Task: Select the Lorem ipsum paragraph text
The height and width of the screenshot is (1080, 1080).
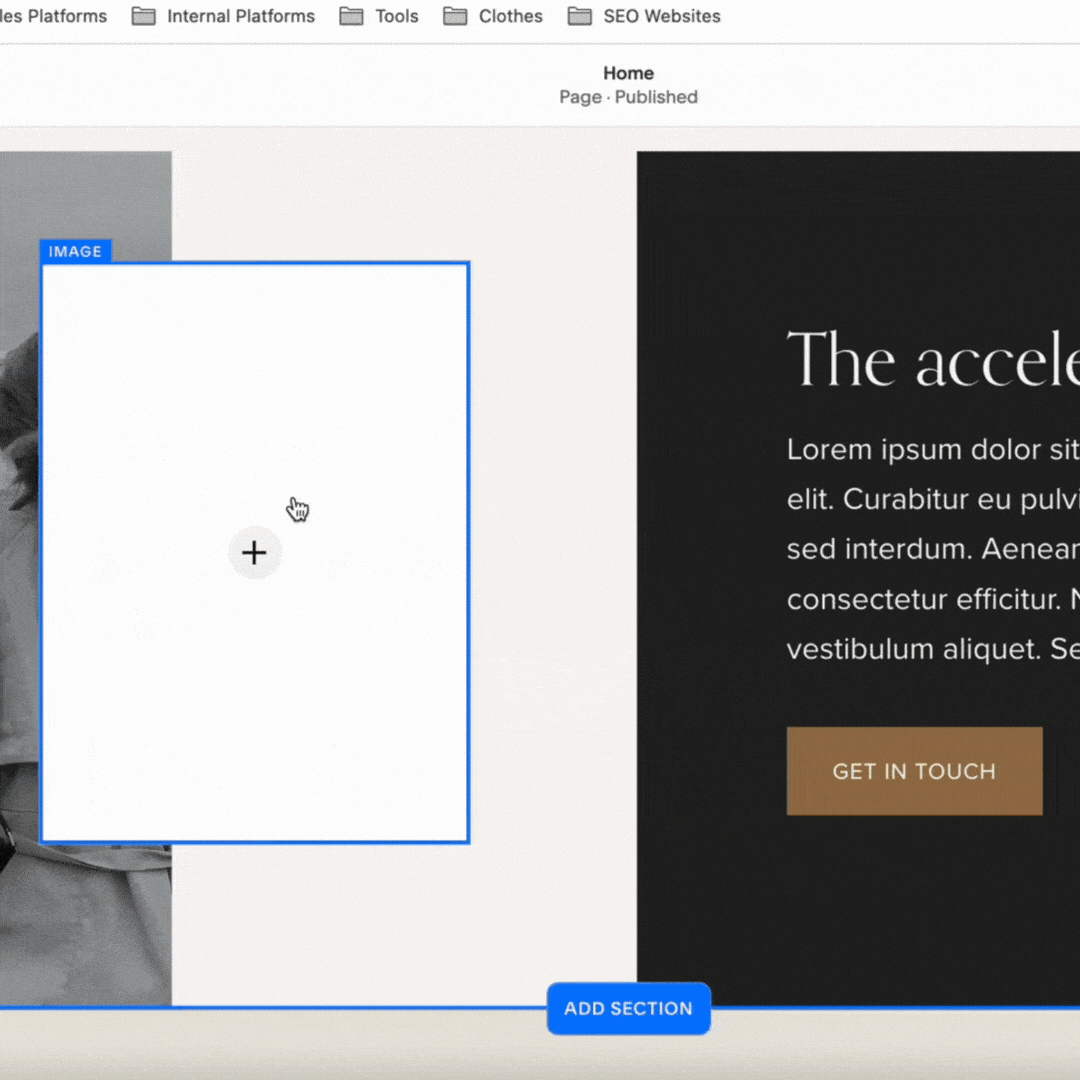Action: click(933, 549)
